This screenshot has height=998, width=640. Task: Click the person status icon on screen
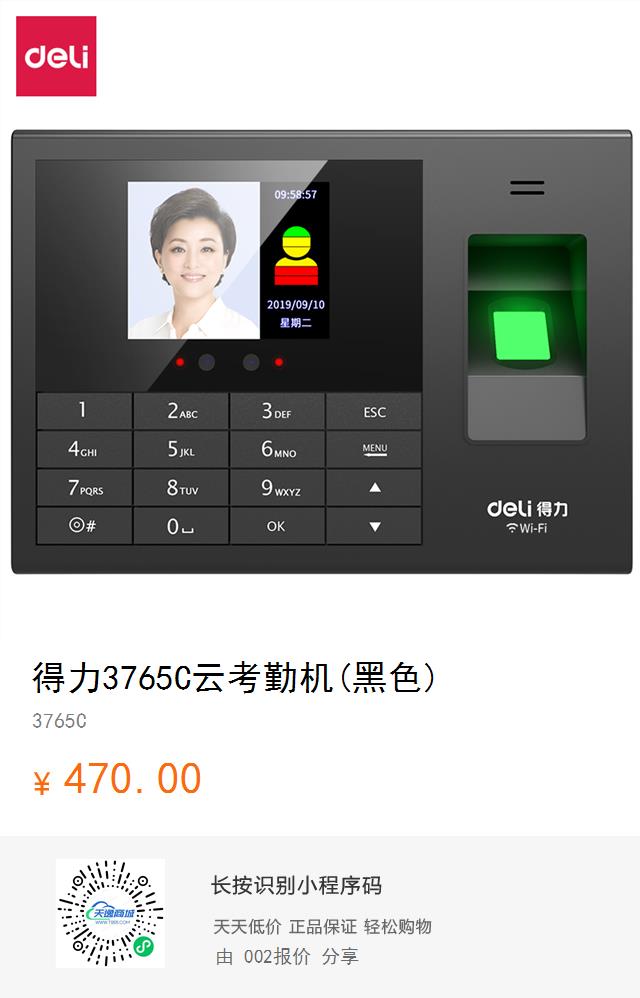(296, 255)
